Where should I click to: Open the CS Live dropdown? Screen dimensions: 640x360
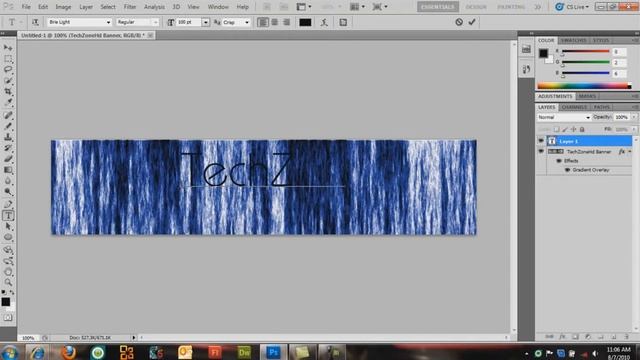[573, 7]
